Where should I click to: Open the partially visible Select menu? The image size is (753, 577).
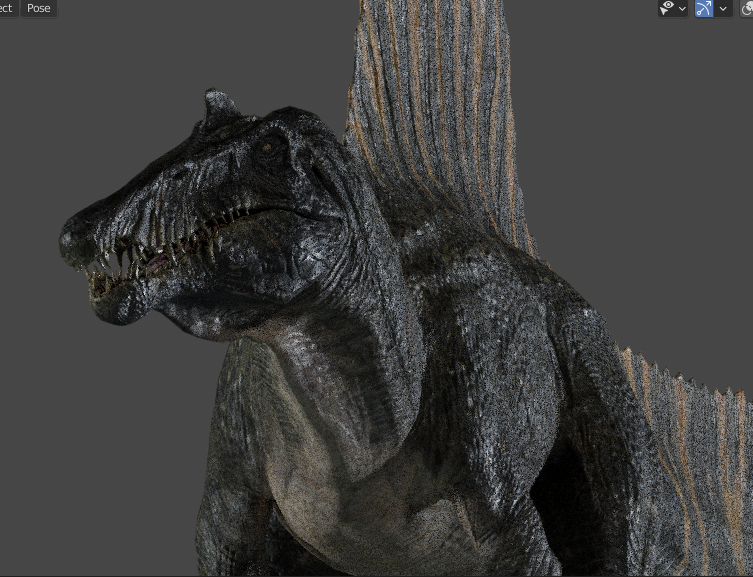(x=8, y=8)
